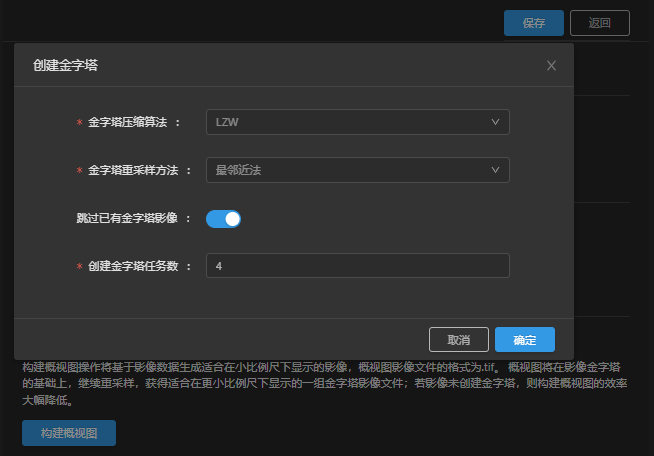Click the red asterisk before 创建金字塔任务数
The height and width of the screenshot is (456, 654).
[79, 267]
